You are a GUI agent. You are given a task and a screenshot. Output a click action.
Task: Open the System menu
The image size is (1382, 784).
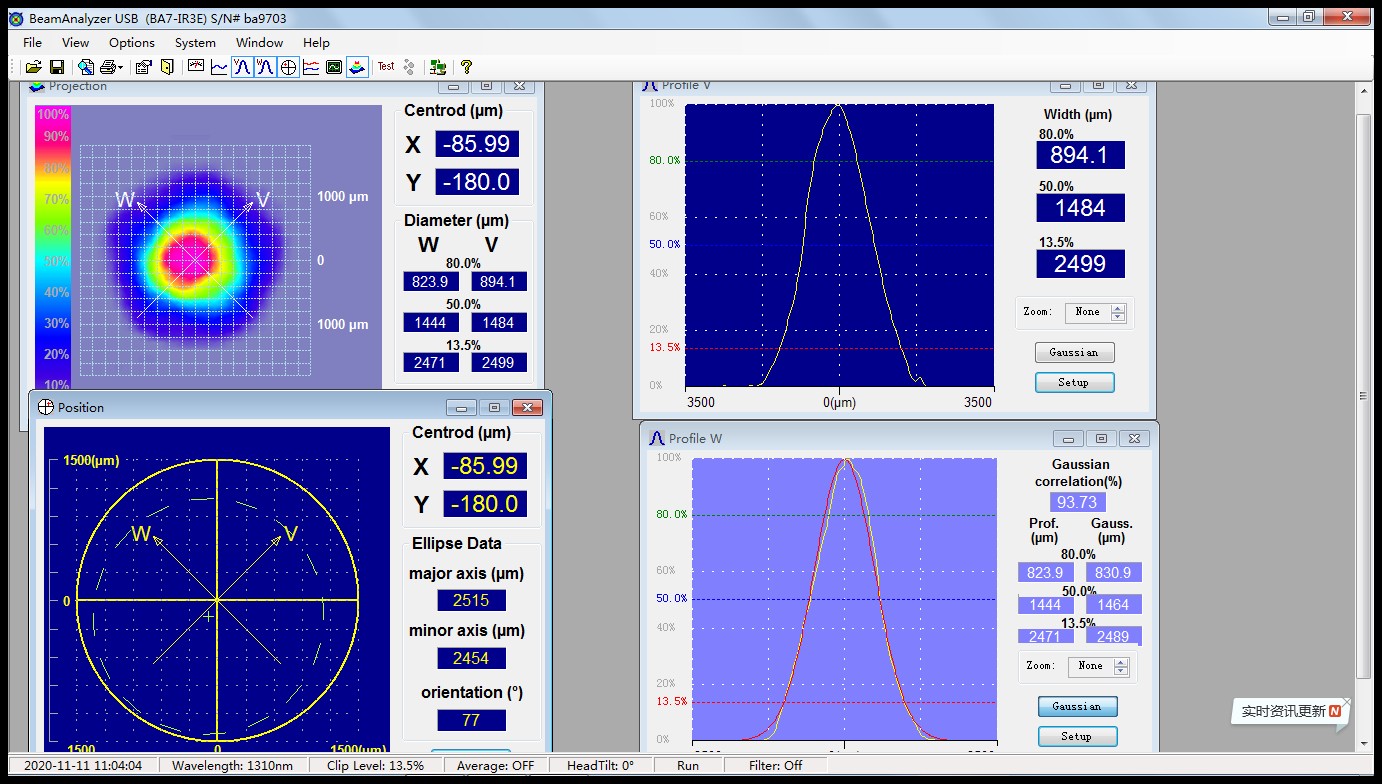tap(195, 43)
